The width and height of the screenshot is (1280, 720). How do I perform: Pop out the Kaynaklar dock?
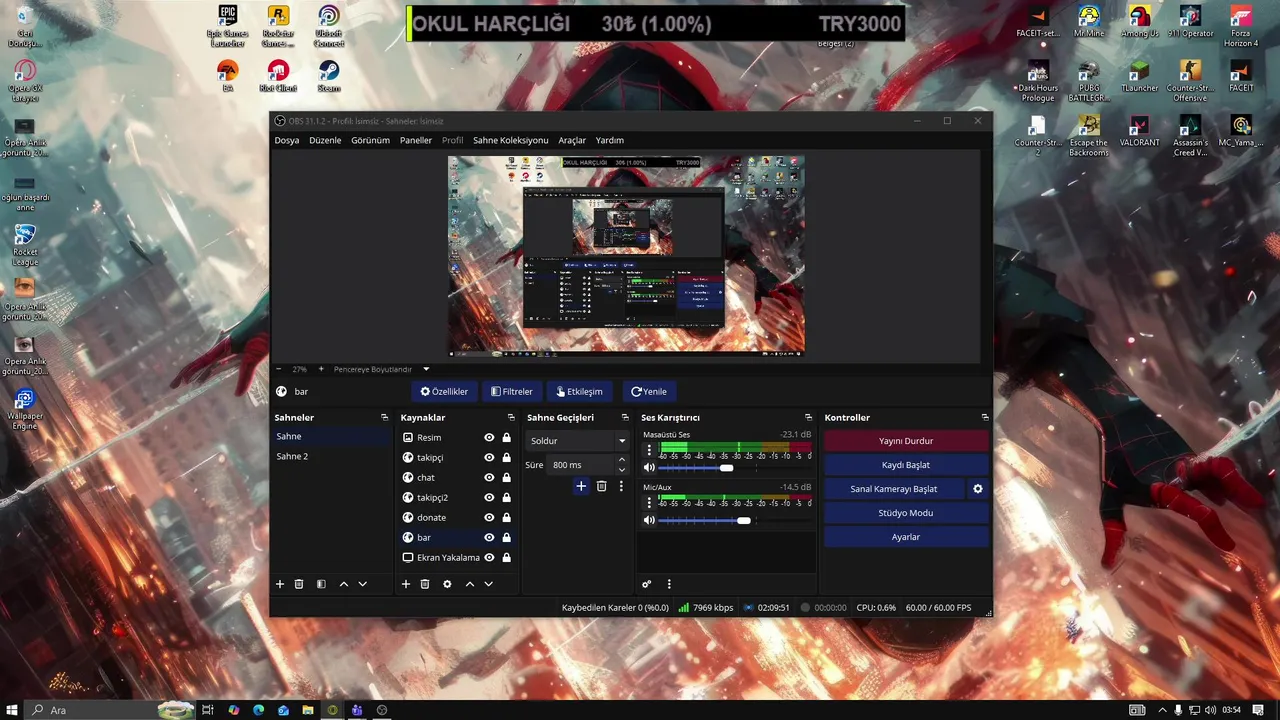510,417
